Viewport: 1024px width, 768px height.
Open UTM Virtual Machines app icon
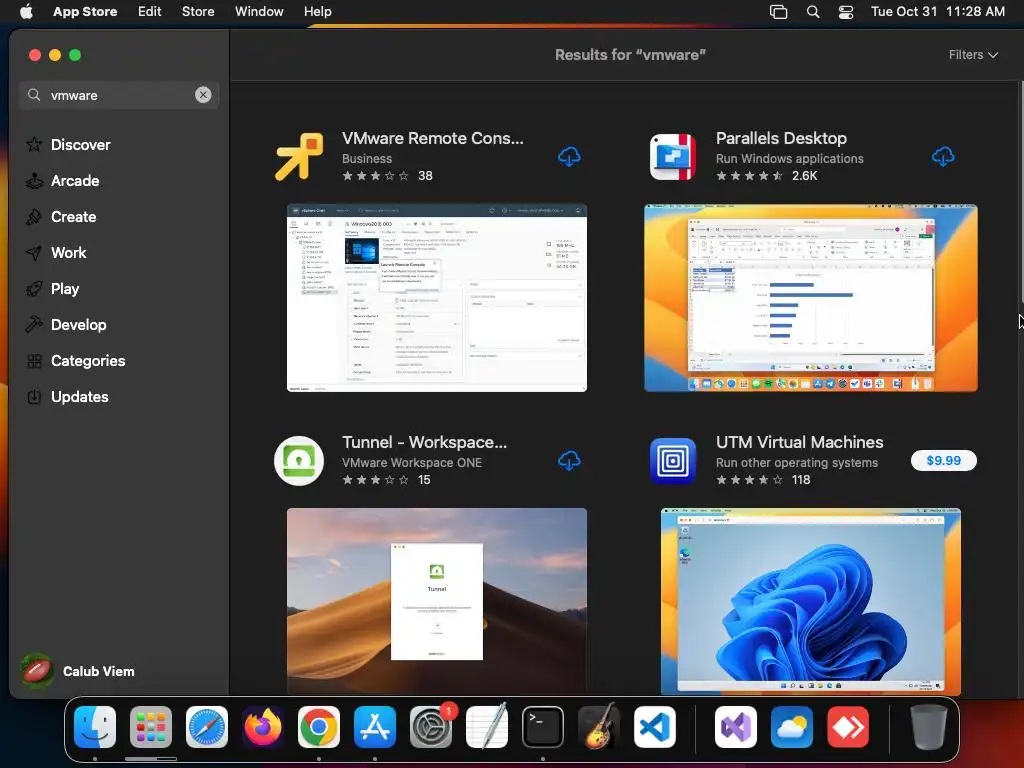click(x=673, y=461)
